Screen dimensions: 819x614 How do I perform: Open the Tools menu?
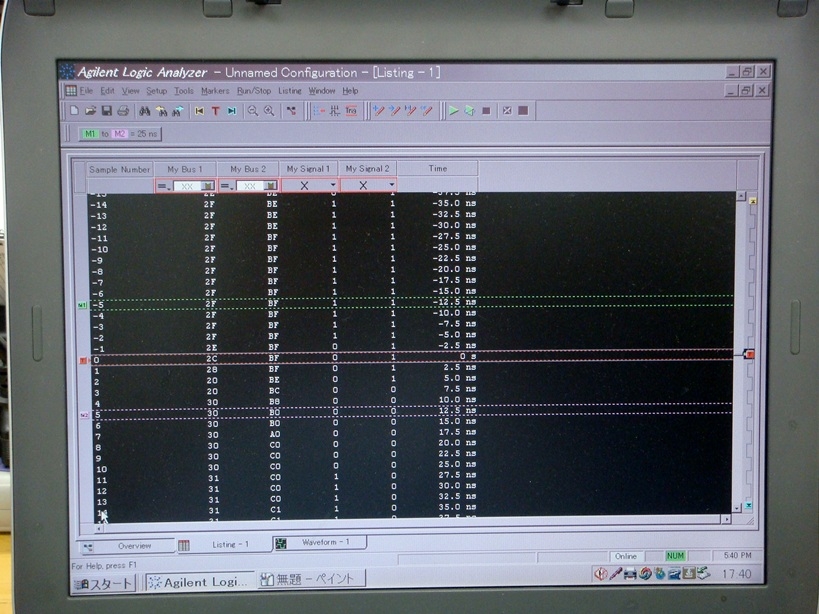(183, 91)
